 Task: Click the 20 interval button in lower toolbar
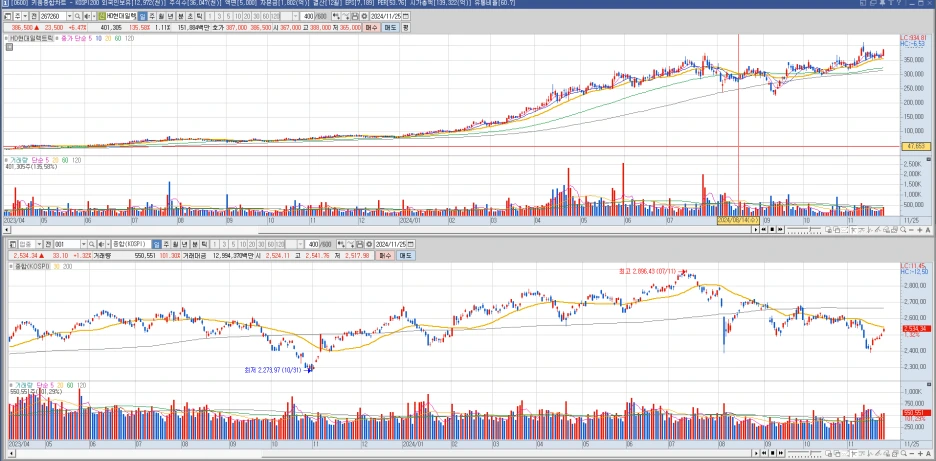pyautogui.click(x=252, y=244)
